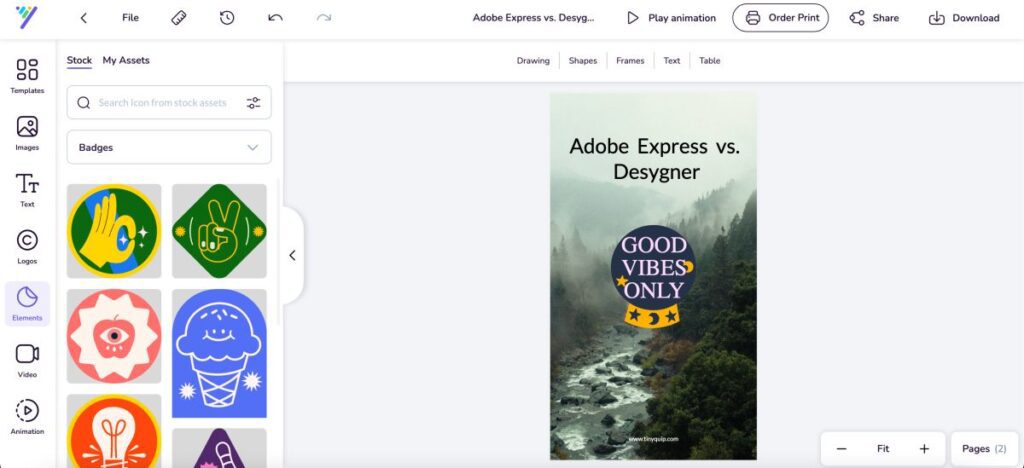Collapse the side panel with arrow handle
1024x468 pixels.
(x=292, y=255)
